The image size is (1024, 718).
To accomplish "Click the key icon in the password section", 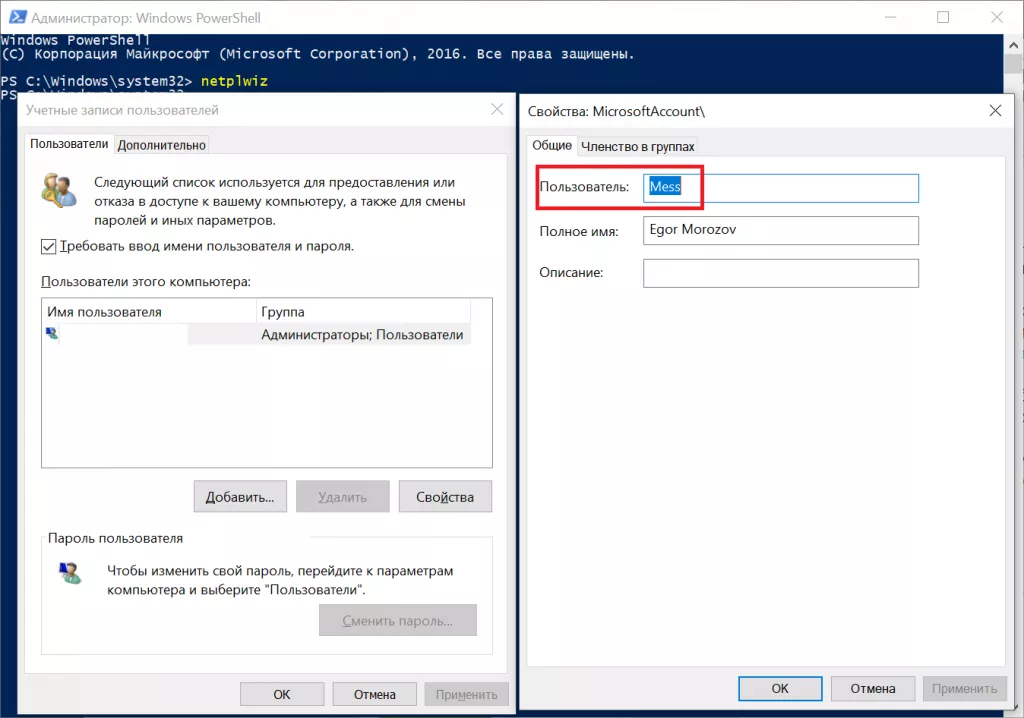I will tap(69, 574).
